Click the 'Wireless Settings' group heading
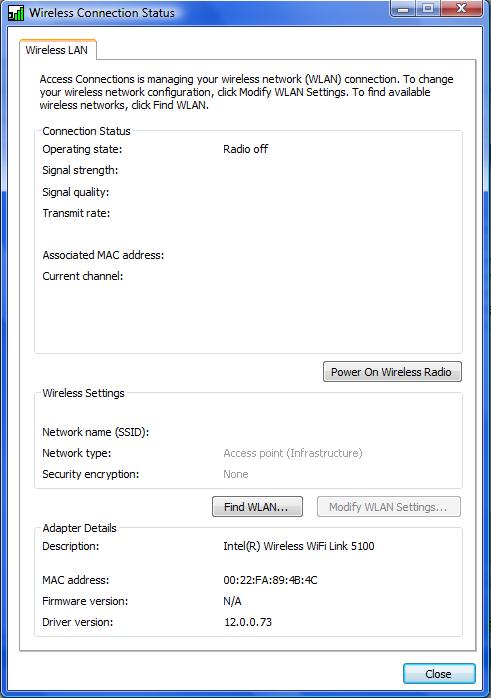 click(x=83, y=394)
